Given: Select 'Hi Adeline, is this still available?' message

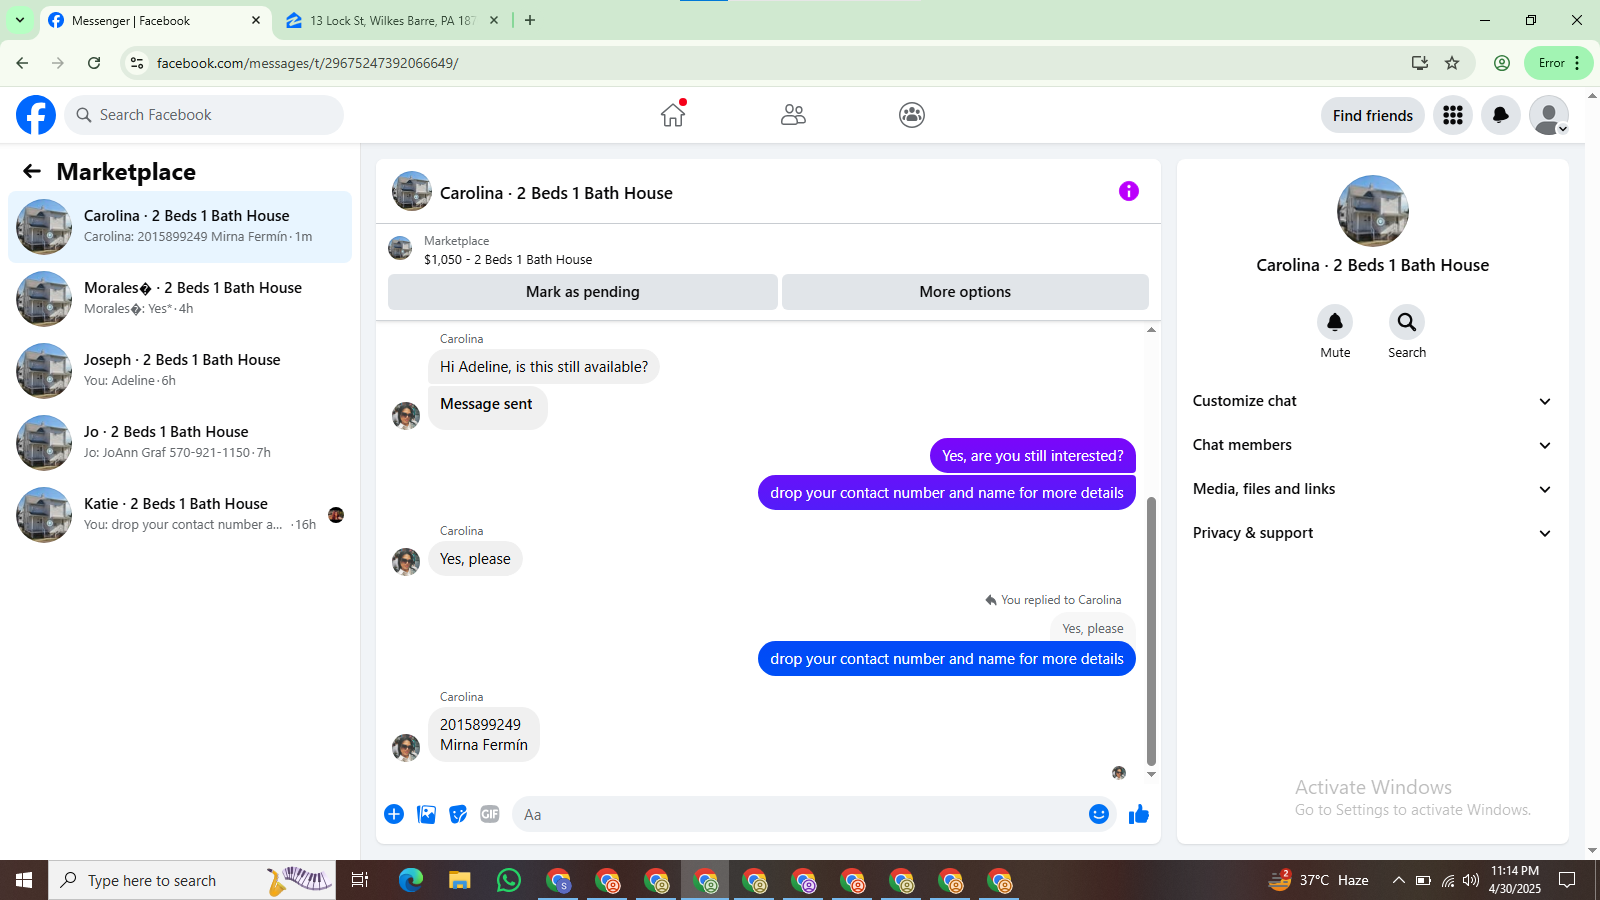Looking at the screenshot, I should [544, 367].
